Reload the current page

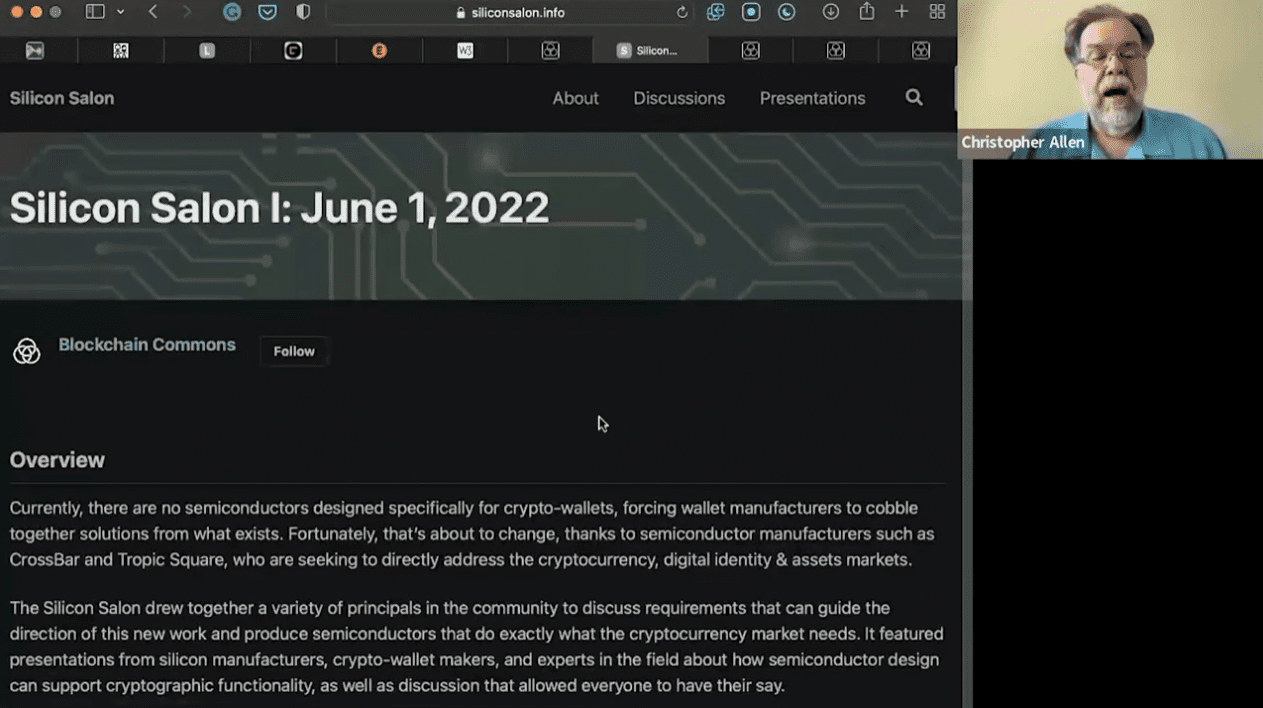(682, 13)
